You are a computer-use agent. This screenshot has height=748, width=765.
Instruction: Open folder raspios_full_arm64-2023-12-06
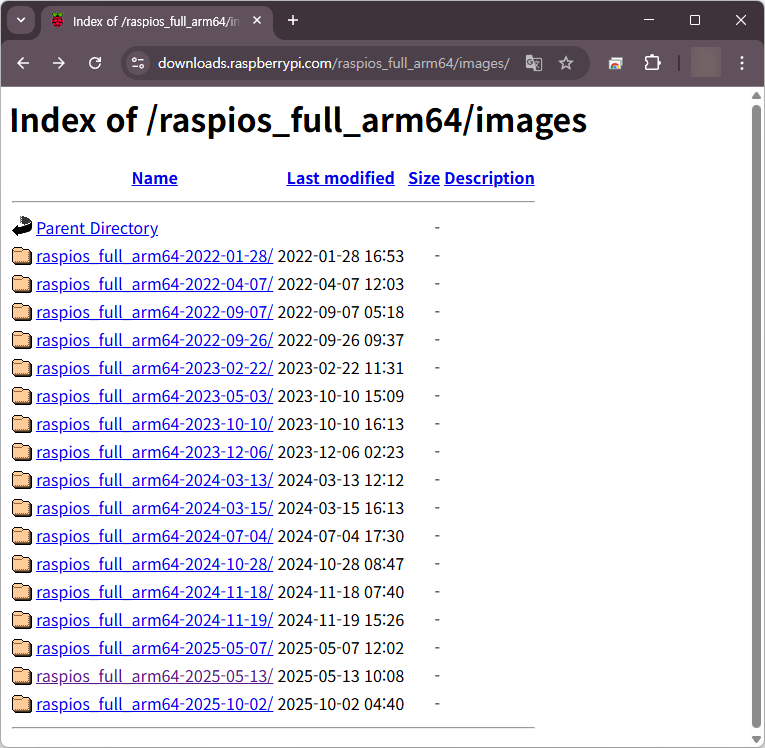coord(155,452)
